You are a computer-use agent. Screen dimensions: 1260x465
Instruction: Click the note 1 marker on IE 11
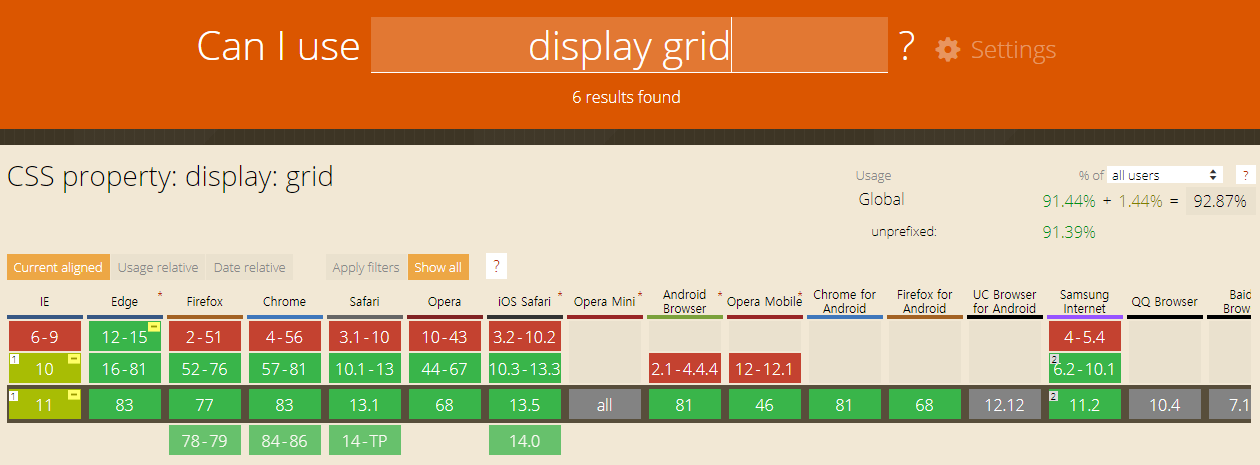pos(14,395)
